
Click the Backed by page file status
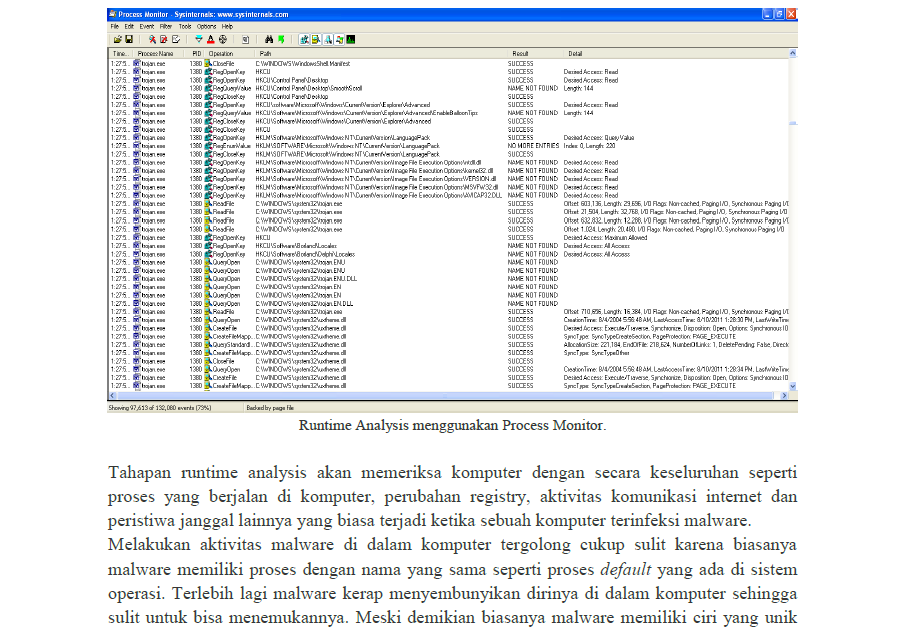[x=270, y=407]
